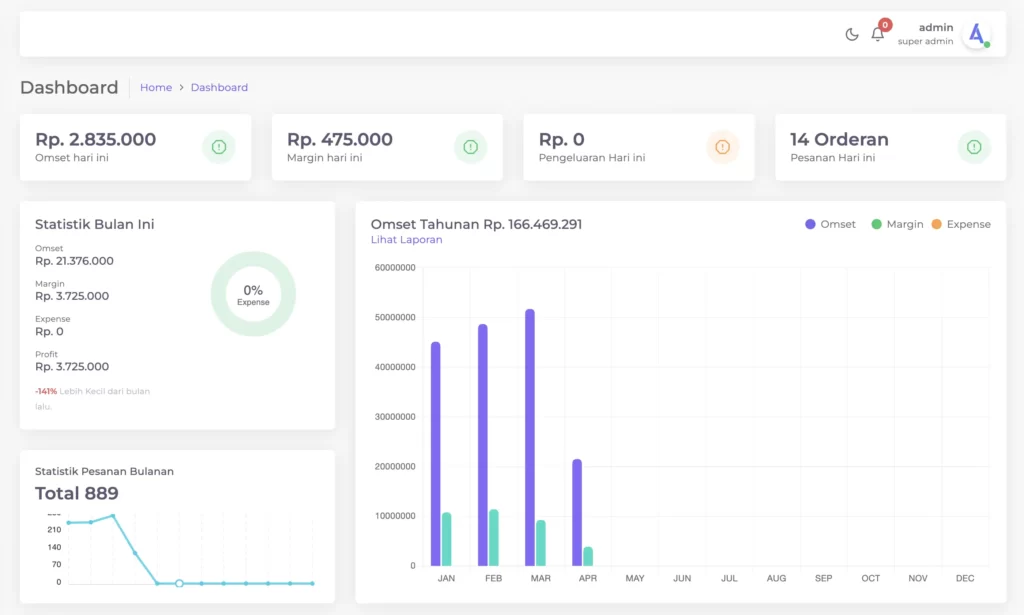Click the Pesanan Hari ini info icon
1024x615 pixels.
[x=974, y=147]
